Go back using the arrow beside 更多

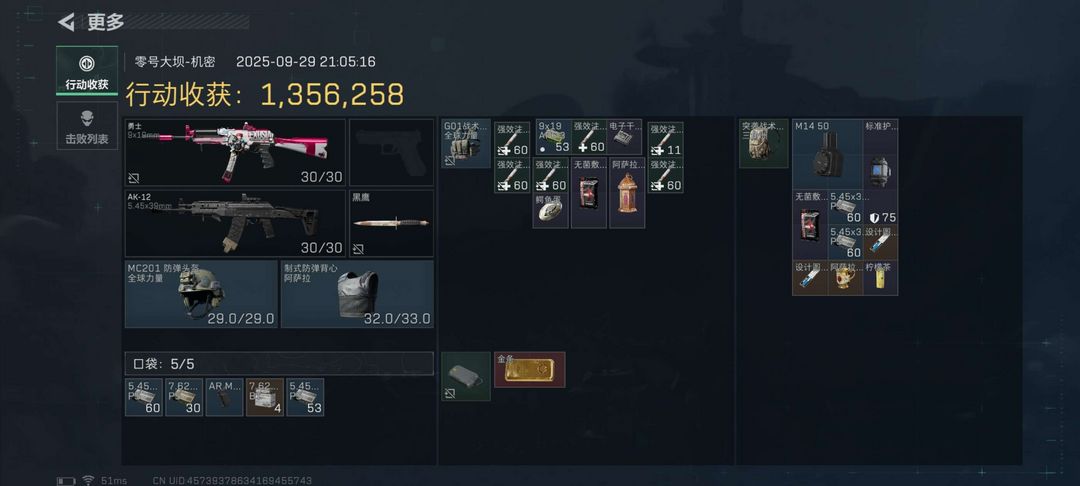(66, 22)
